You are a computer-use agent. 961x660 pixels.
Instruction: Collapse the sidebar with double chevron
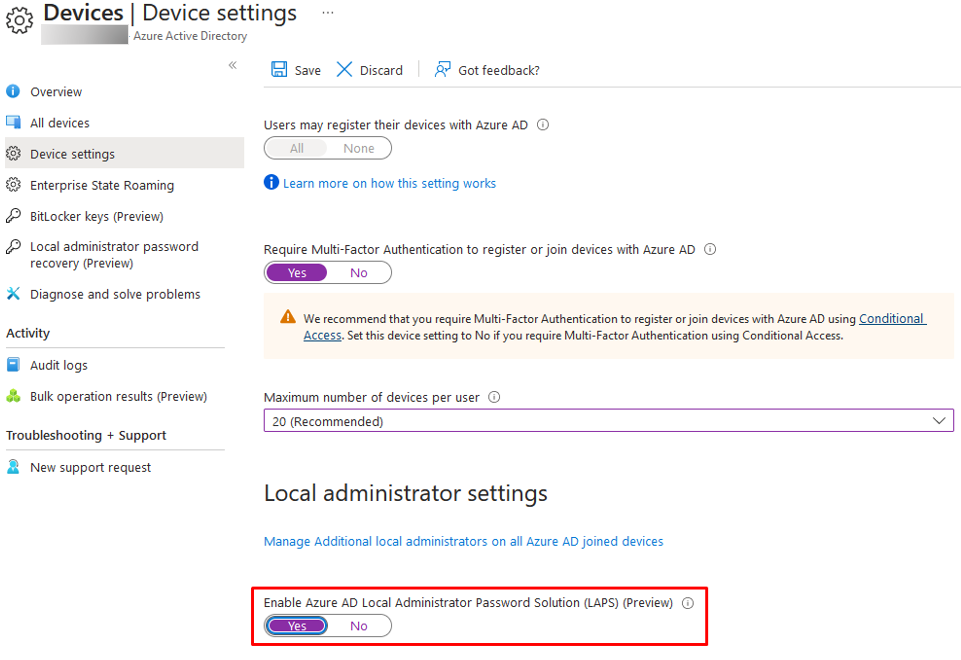[233, 65]
